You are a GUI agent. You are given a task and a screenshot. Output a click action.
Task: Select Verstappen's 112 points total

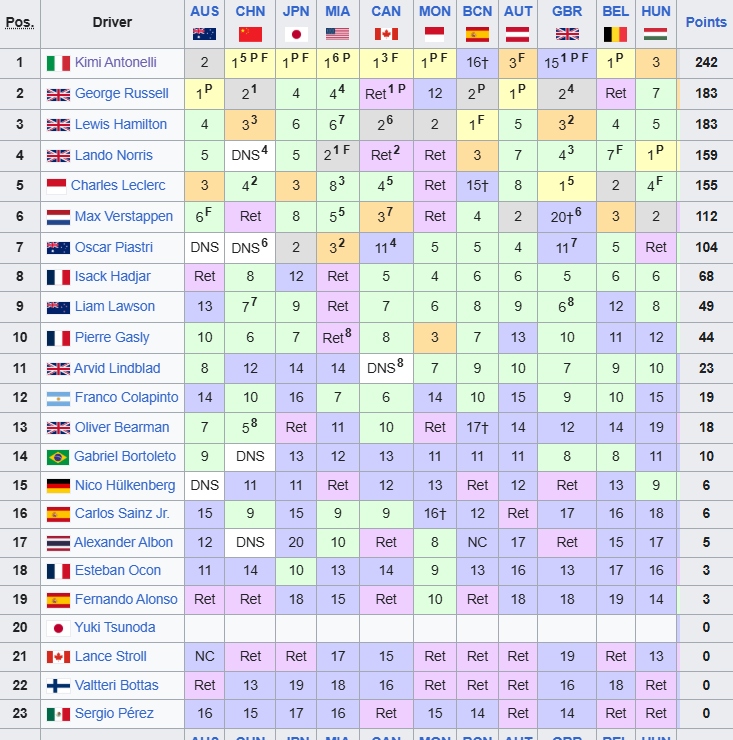click(x=706, y=216)
